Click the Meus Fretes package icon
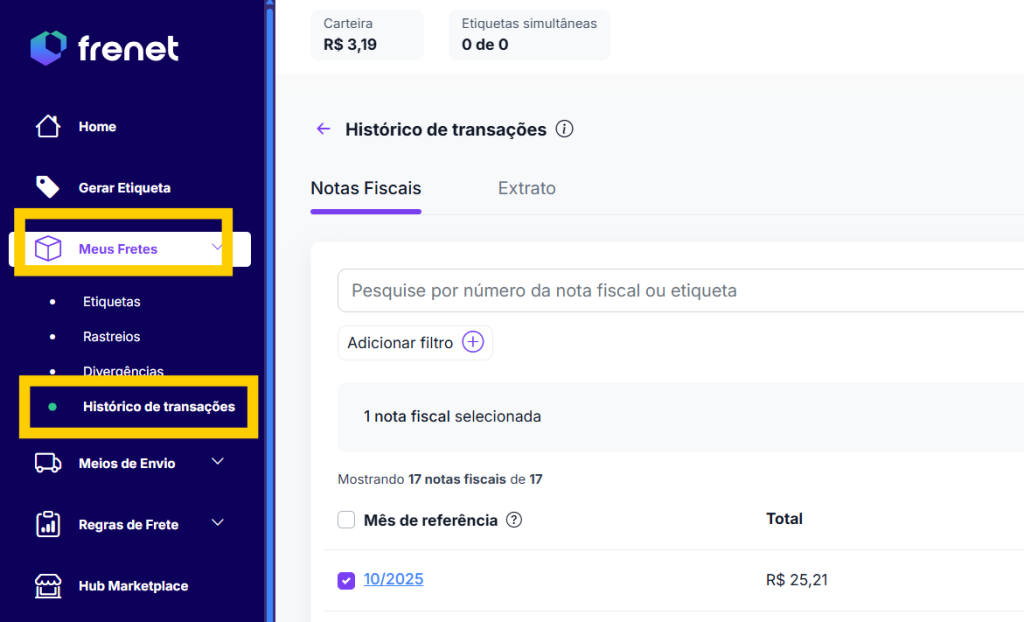1024x622 pixels. [x=46, y=248]
